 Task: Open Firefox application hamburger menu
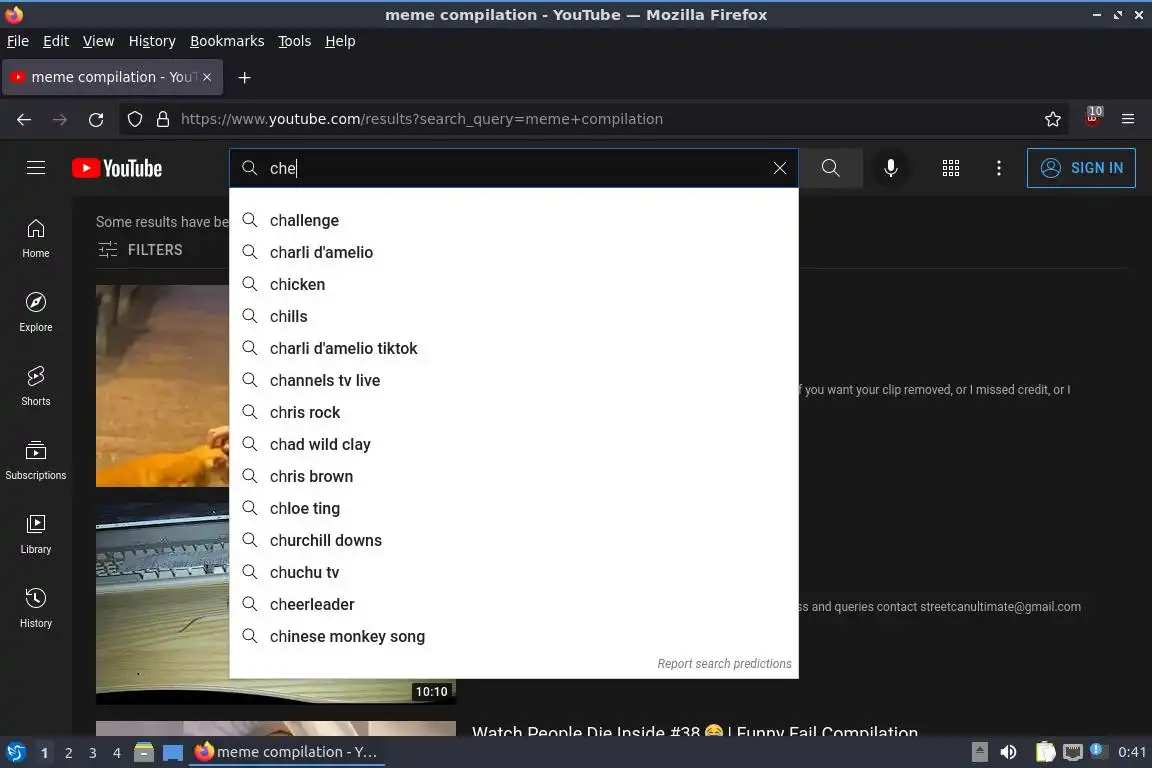point(1128,119)
